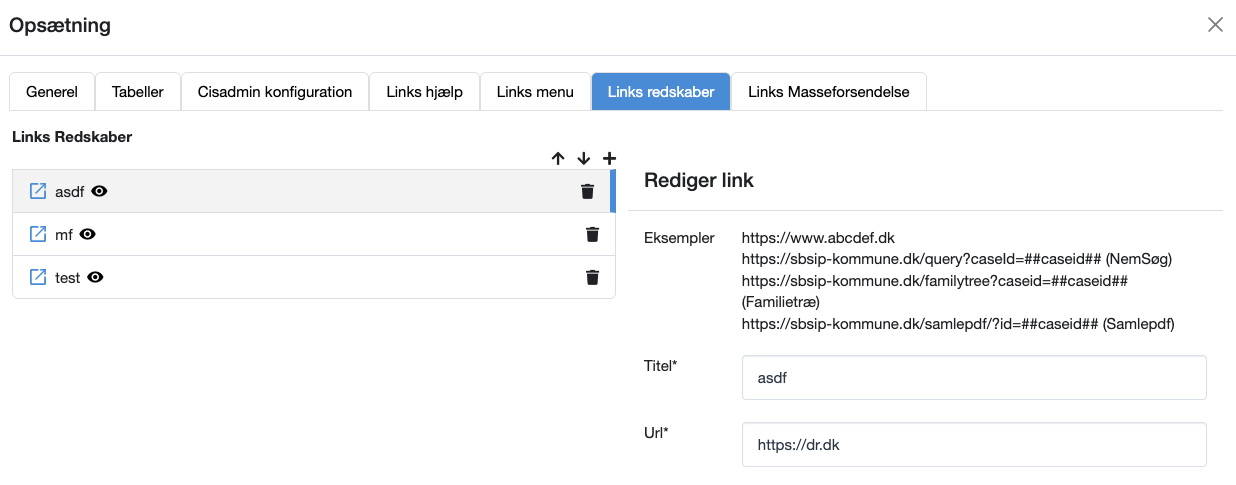The image size is (1236, 485).
Task: Click into the Url input field
Action: 973,445
